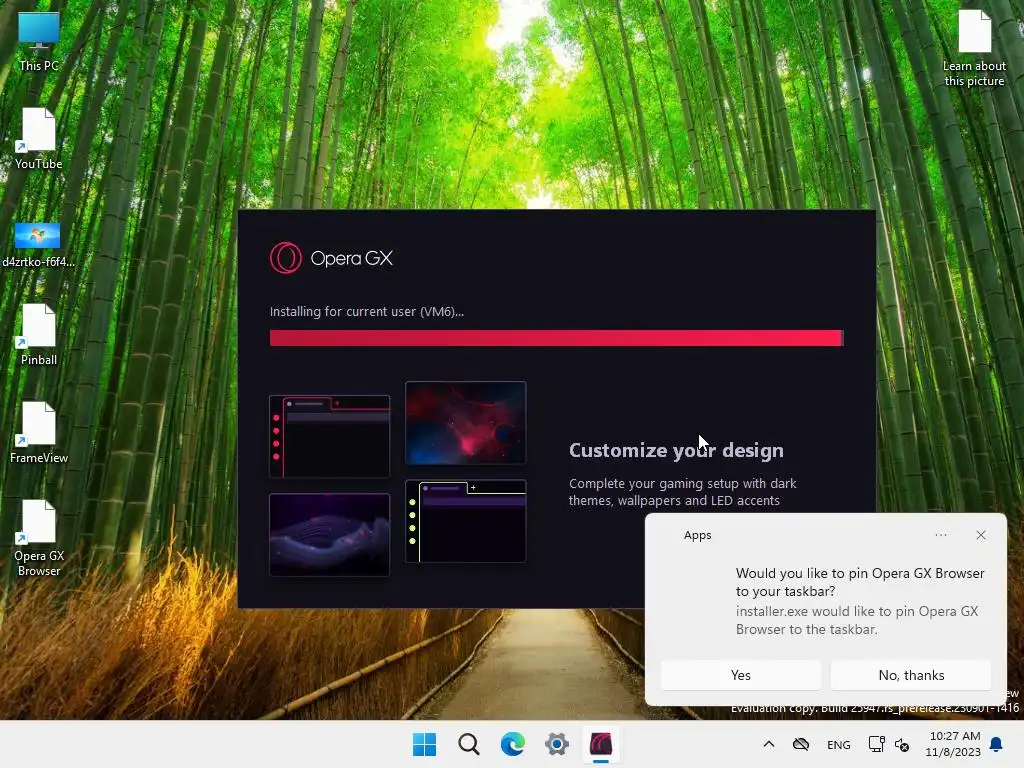Viewport: 1024px width, 768px height.
Task: Open the This PC desktop icon
Action: pyautogui.click(x=39, y=41)
